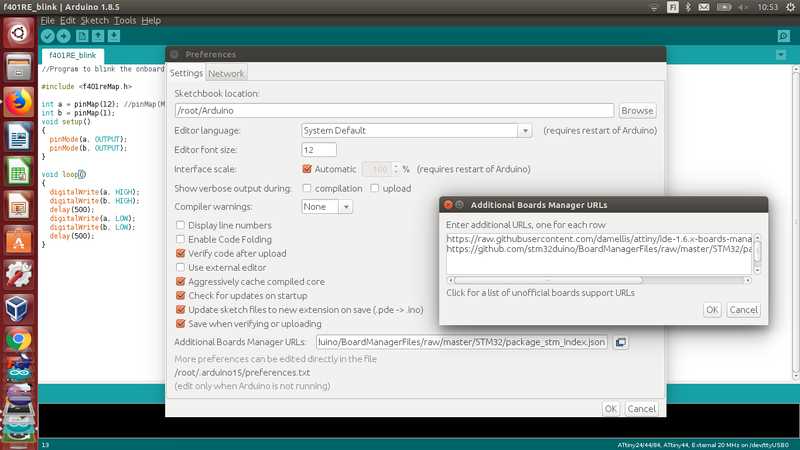Viewport: 800px width, 450px height.
Task: Toggle Update sketch files to new extension
Action: 180,310
